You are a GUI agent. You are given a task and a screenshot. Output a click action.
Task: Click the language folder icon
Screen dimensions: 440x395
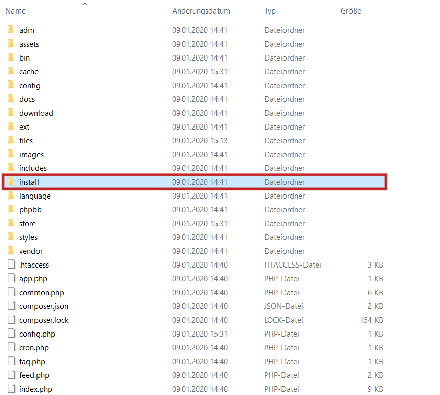(x=11, y=195)
